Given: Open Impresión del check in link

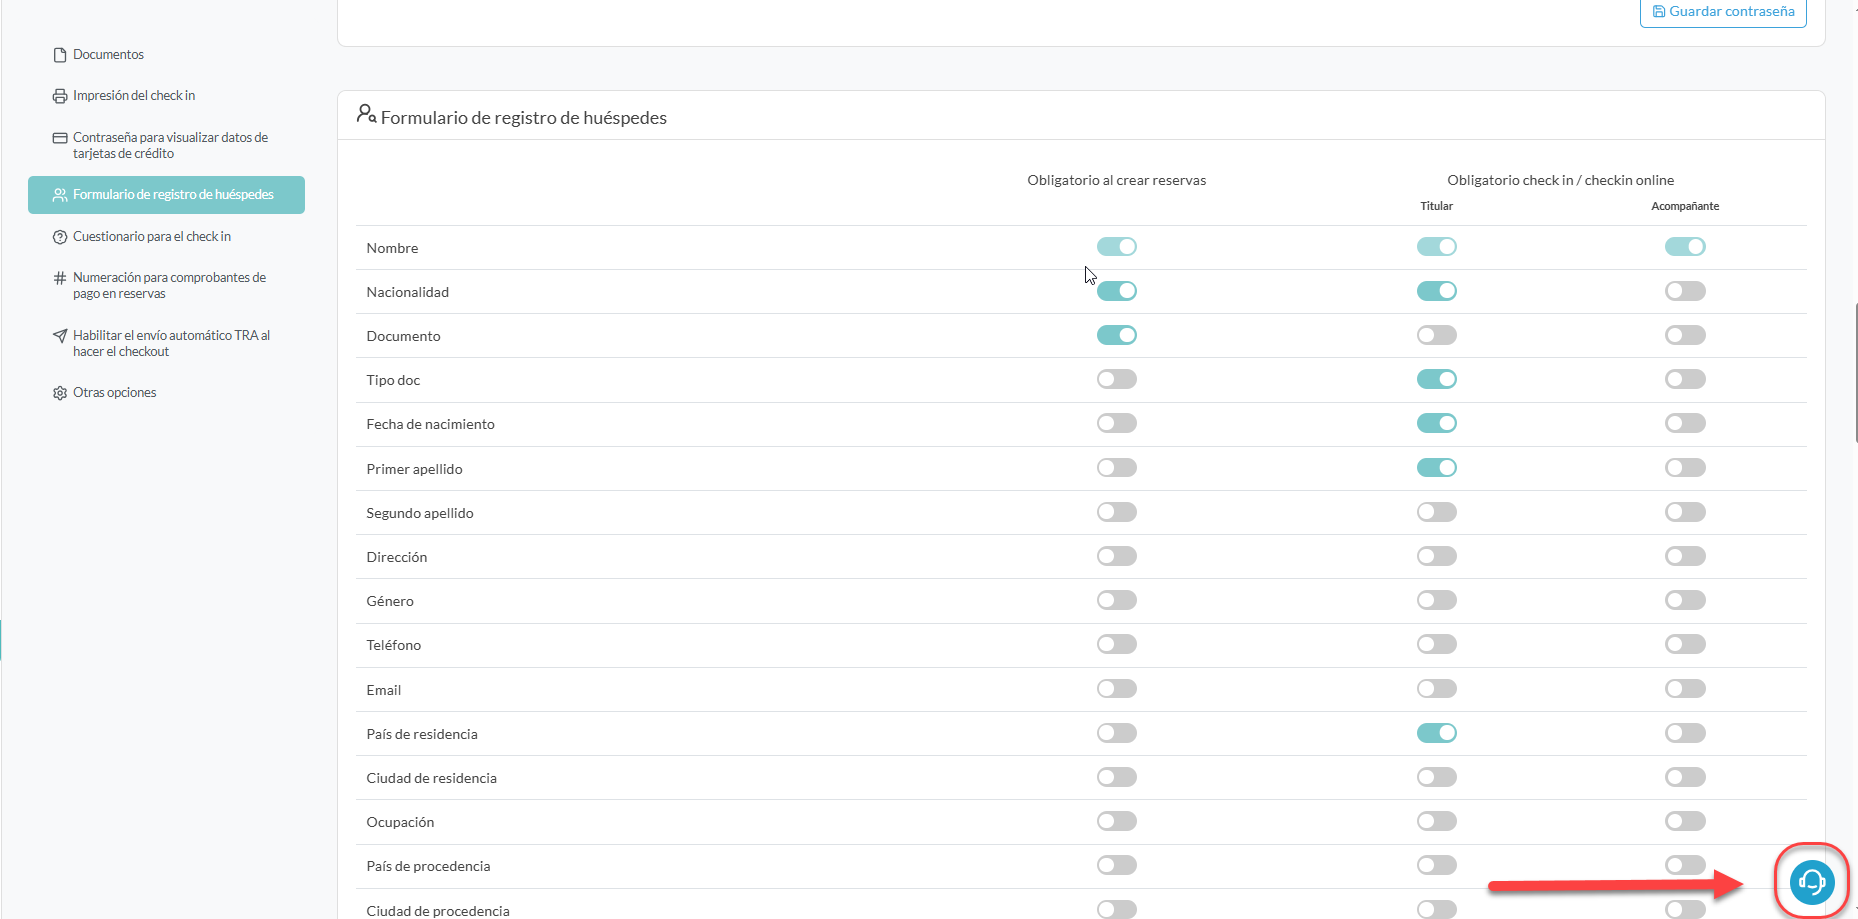Looking at the screenshot, I should coord(133,96).
